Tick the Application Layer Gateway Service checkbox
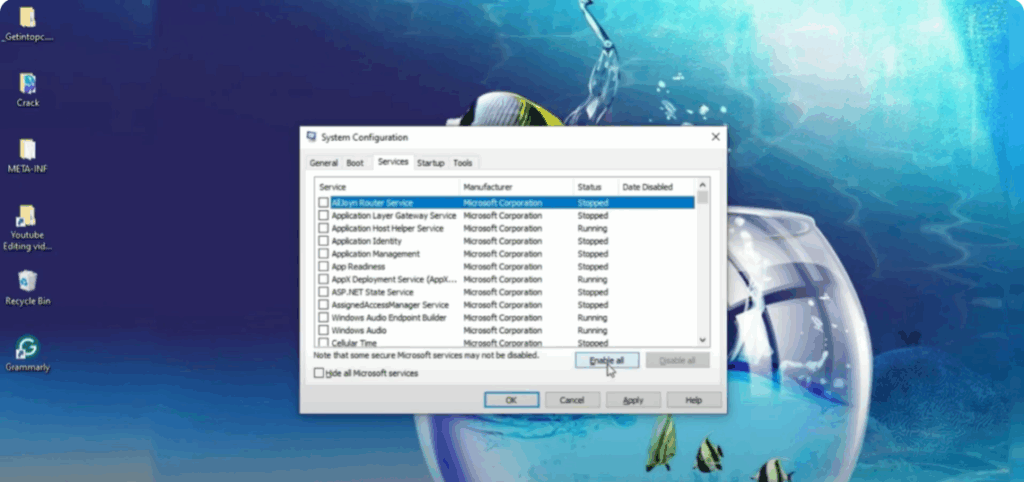Image resolution: width=1024 pixels, height=482 pixels. tap(323, 216)
